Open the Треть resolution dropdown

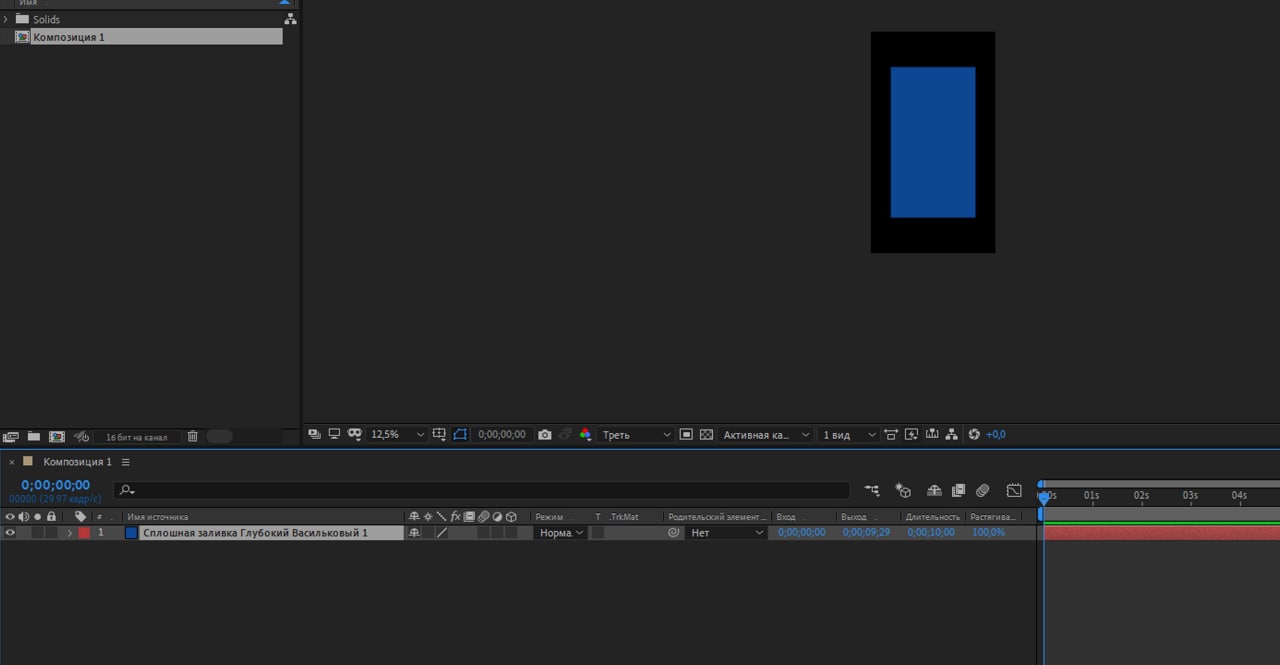(x=637, y=435)
